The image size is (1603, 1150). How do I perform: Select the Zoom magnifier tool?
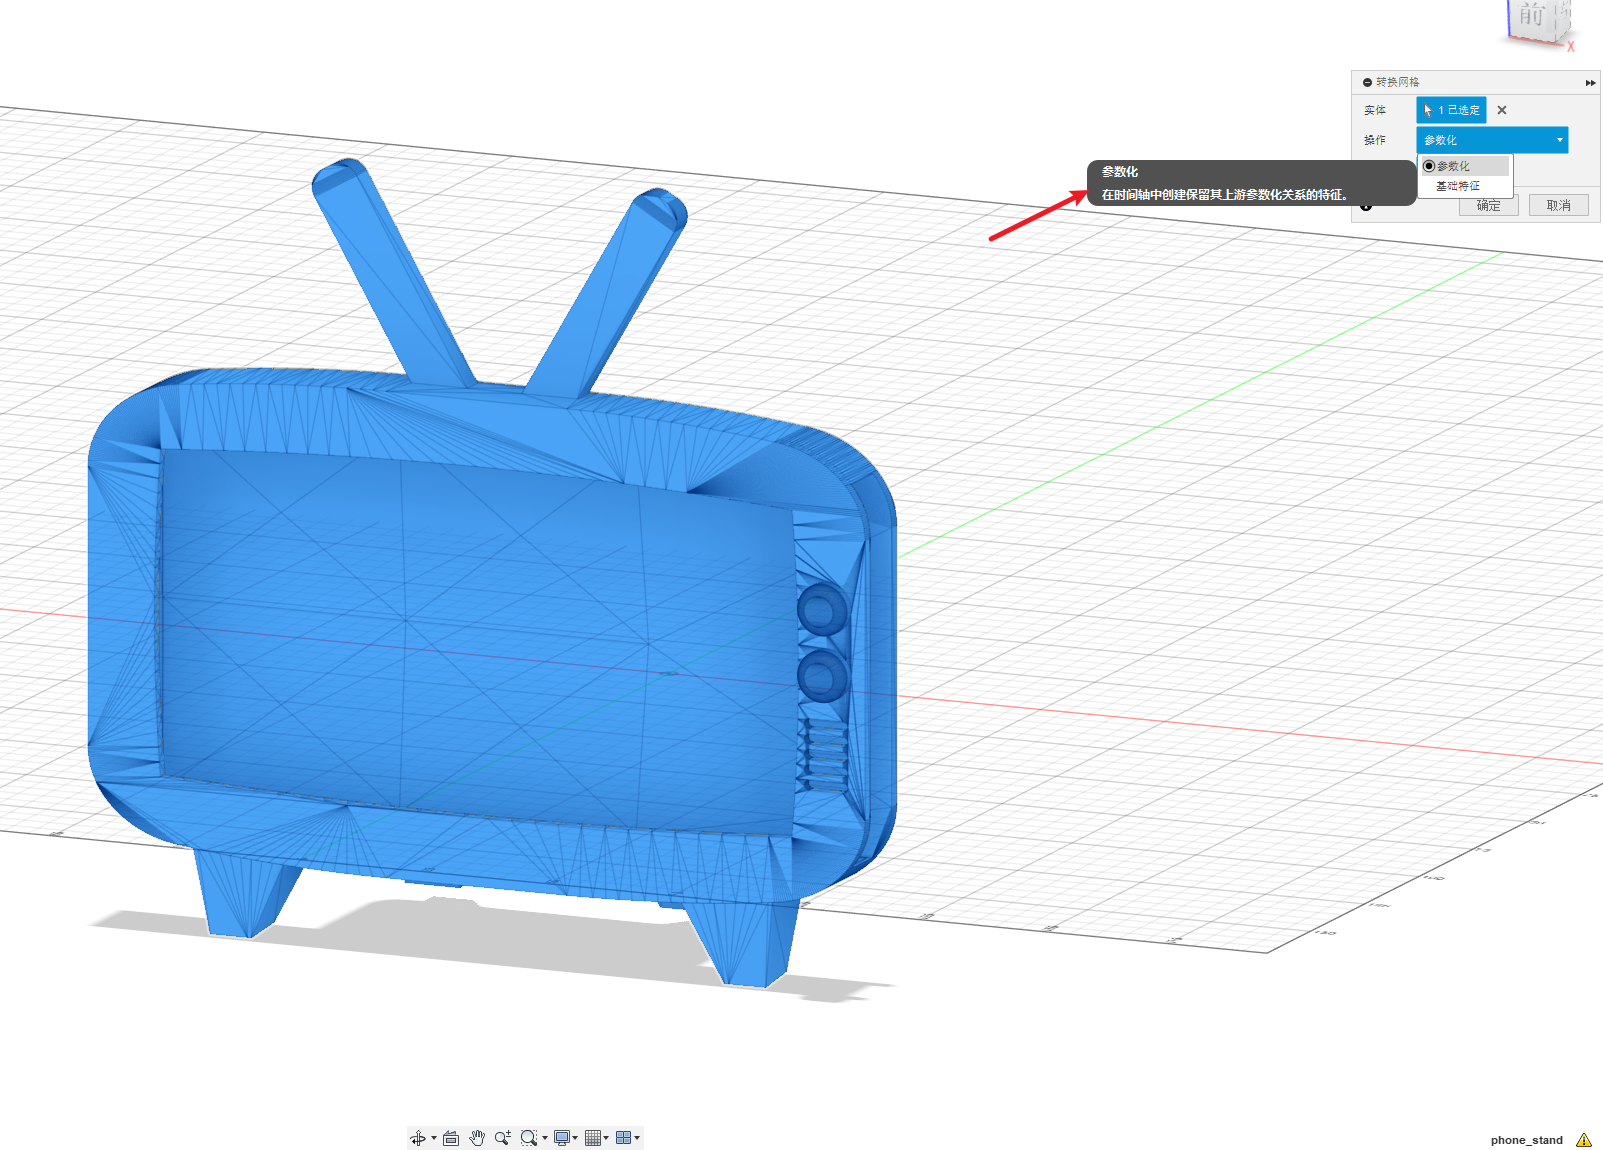point(502,1138)
